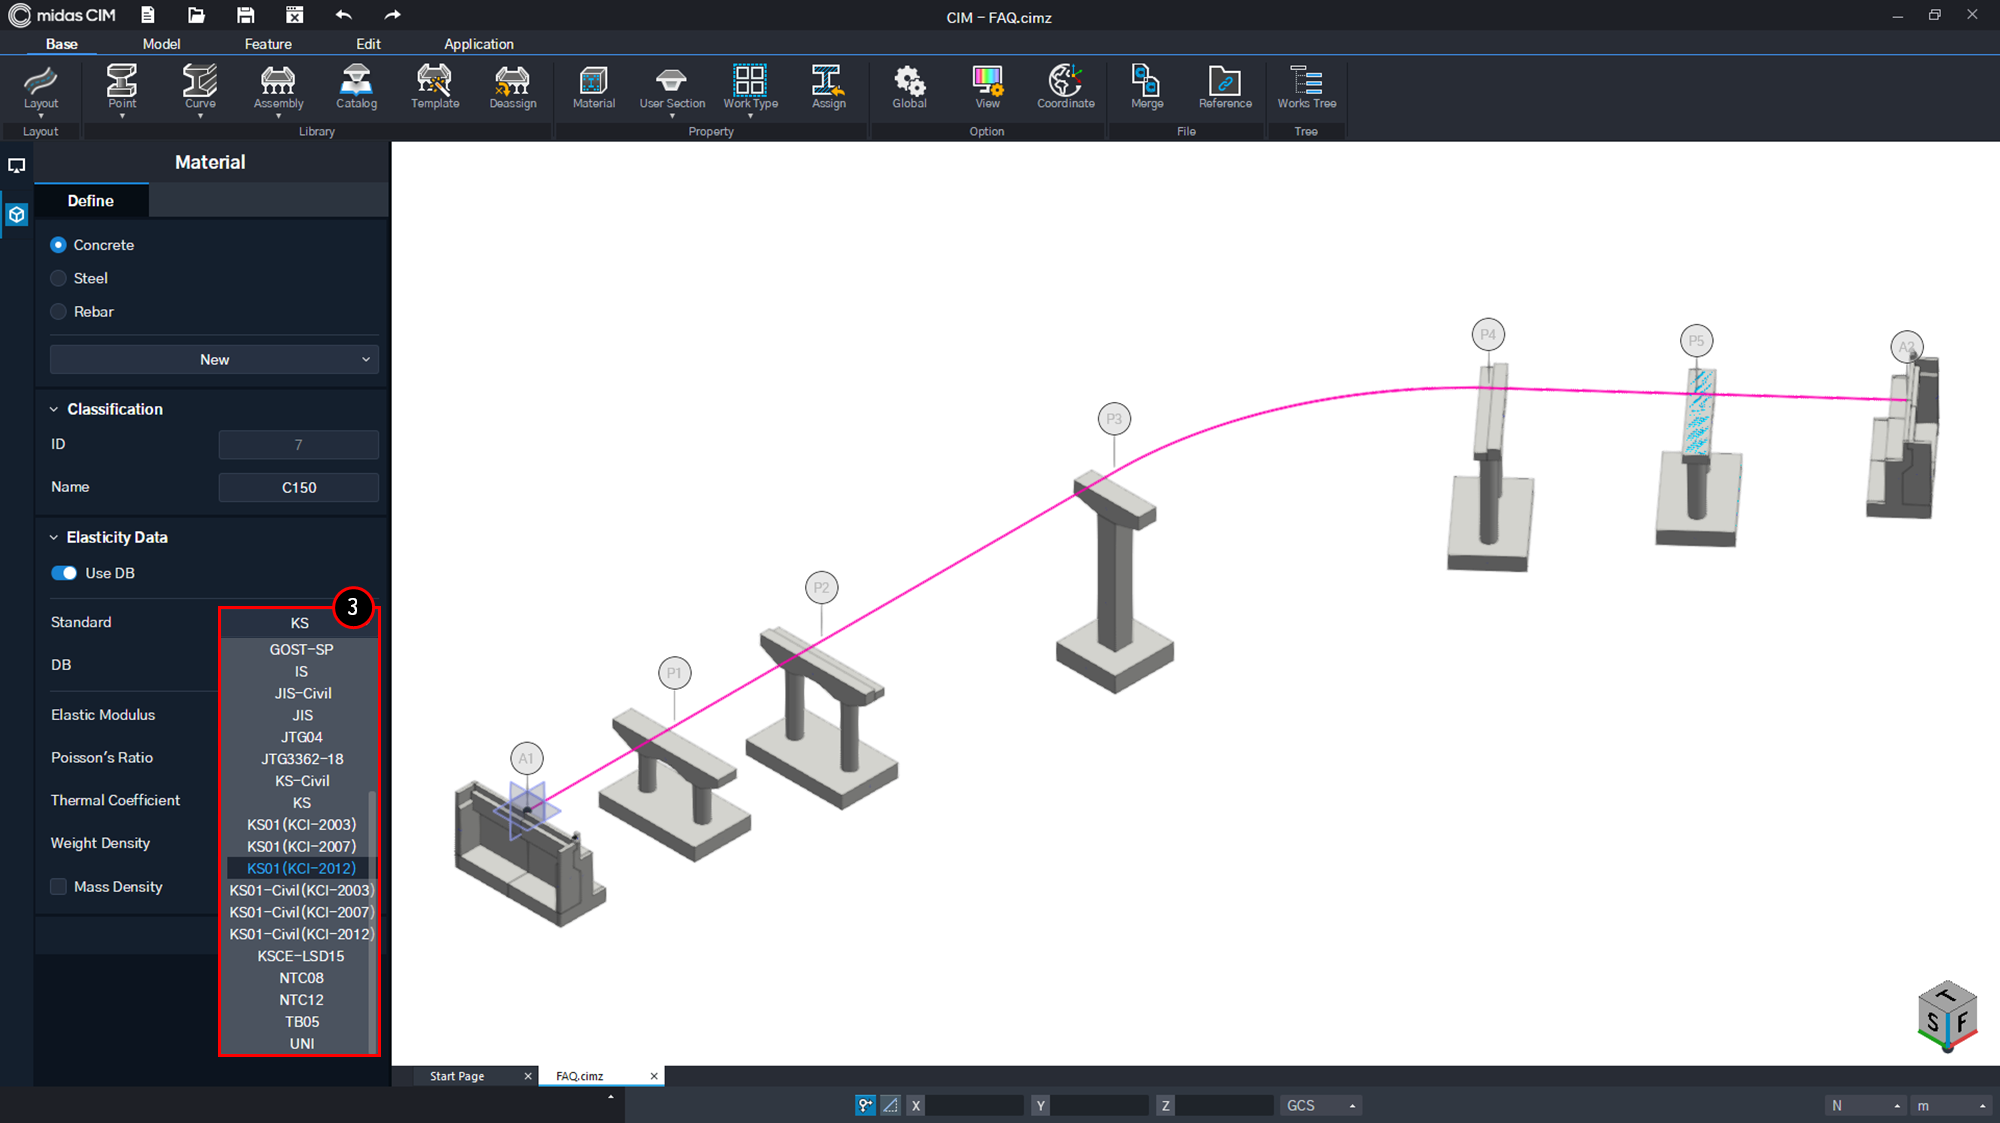Click the Undo arrow icon
Viewport: 2000px width, 1123px height.
pos(343,15)
